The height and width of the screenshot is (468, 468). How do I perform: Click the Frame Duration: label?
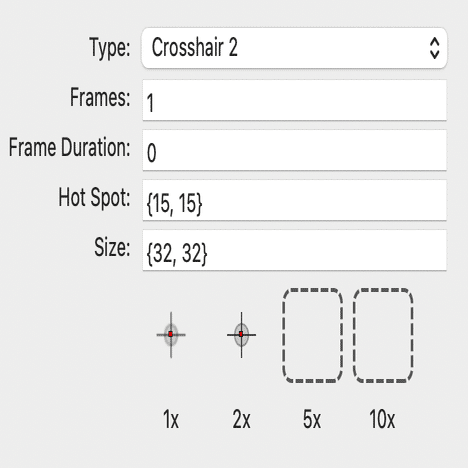click(x=69, y=147)
